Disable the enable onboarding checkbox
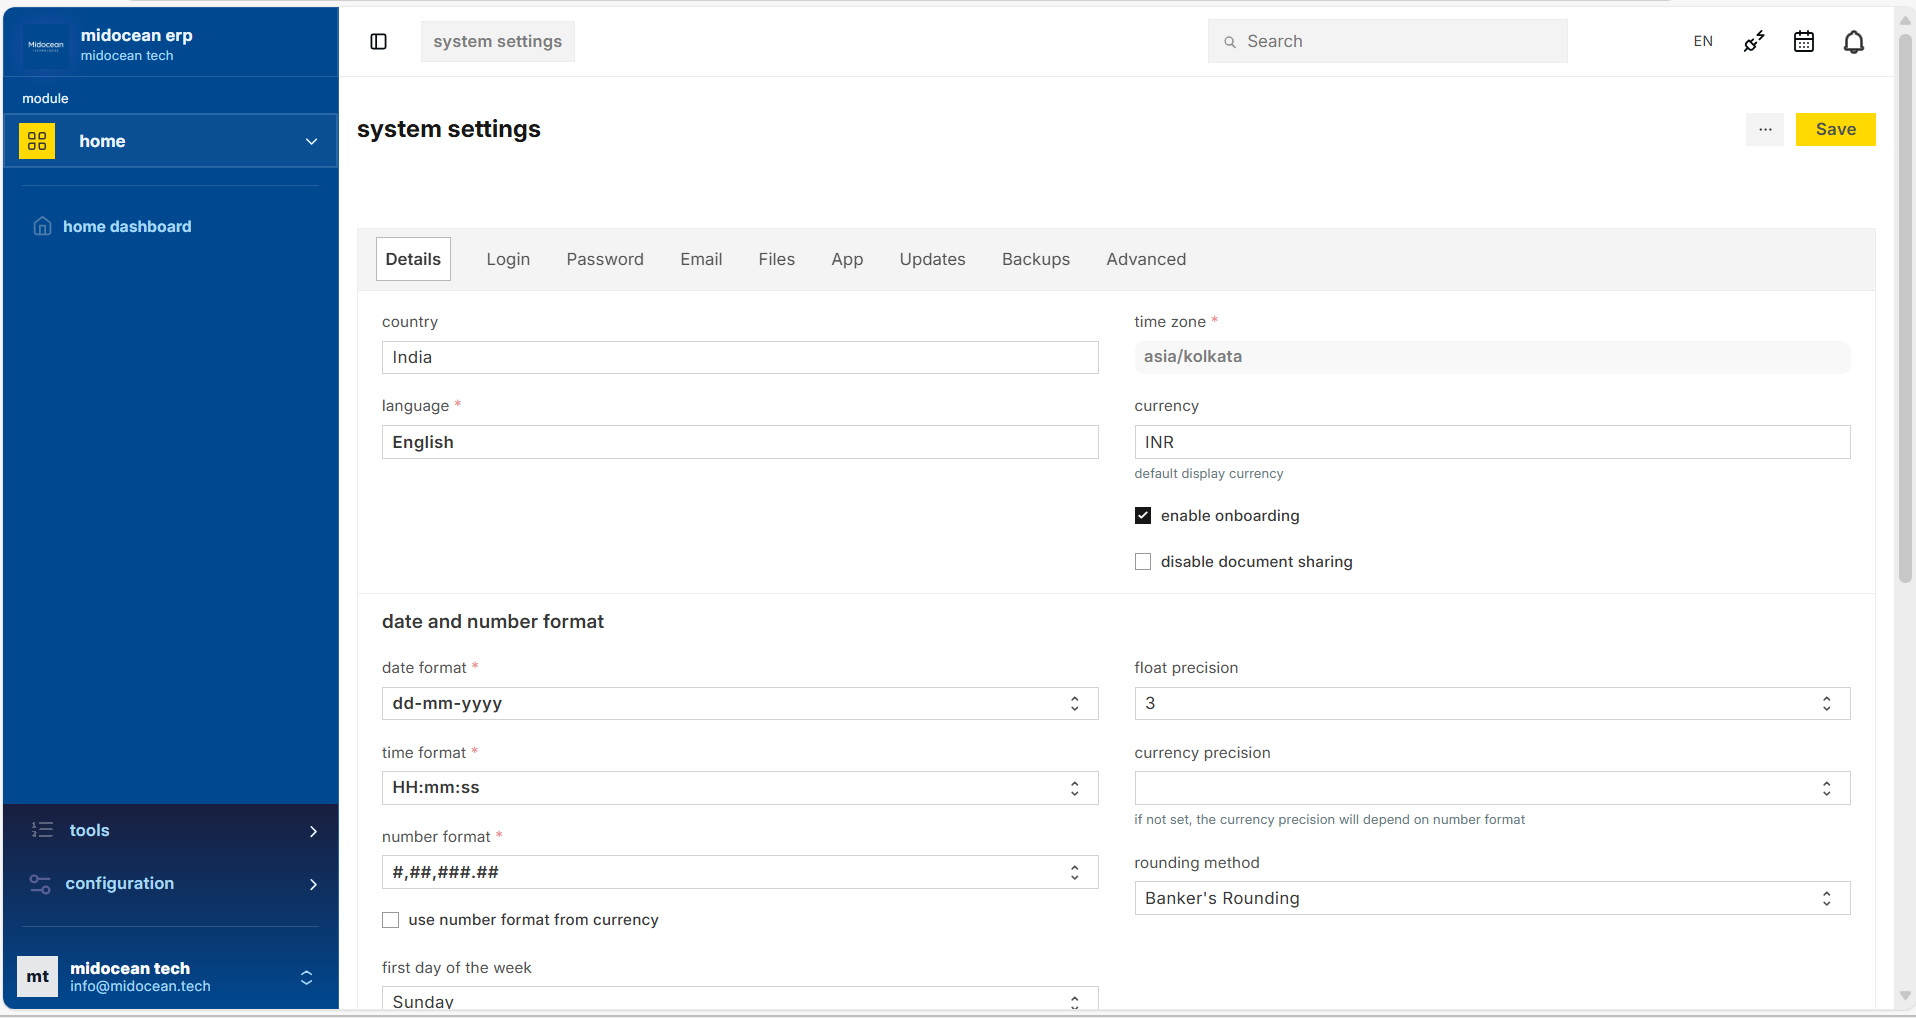The height and width of the screenshot is (1018, 1916). [1143, 515]
